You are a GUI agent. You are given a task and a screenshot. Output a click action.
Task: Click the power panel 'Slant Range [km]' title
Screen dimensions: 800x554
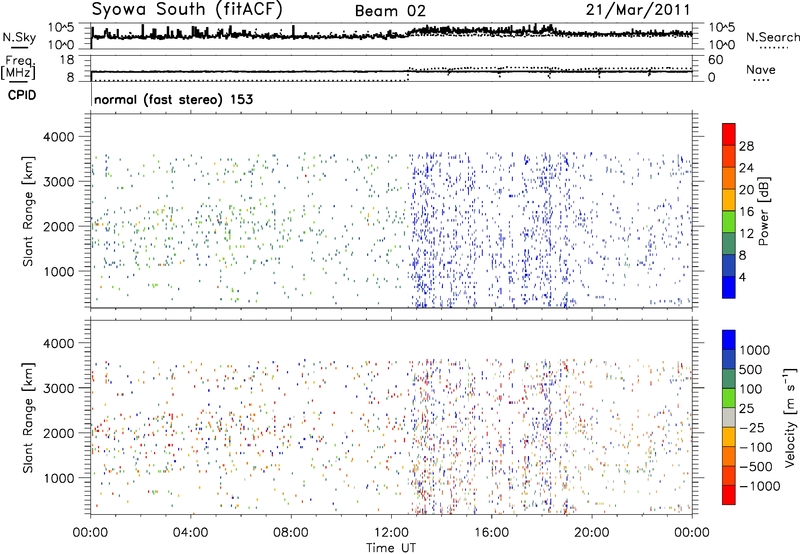point(28,211)
